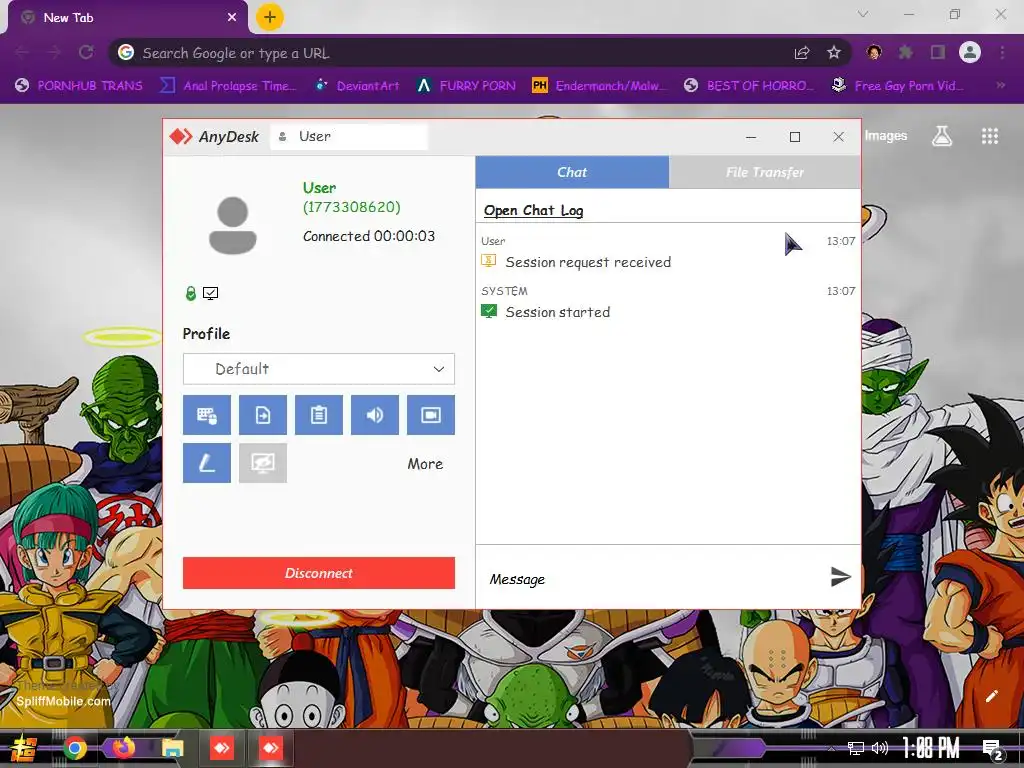Open Google apps grid icon
Image resolution: width=1024 pixels, height=768 pixels.
click(x=990, y=136)
